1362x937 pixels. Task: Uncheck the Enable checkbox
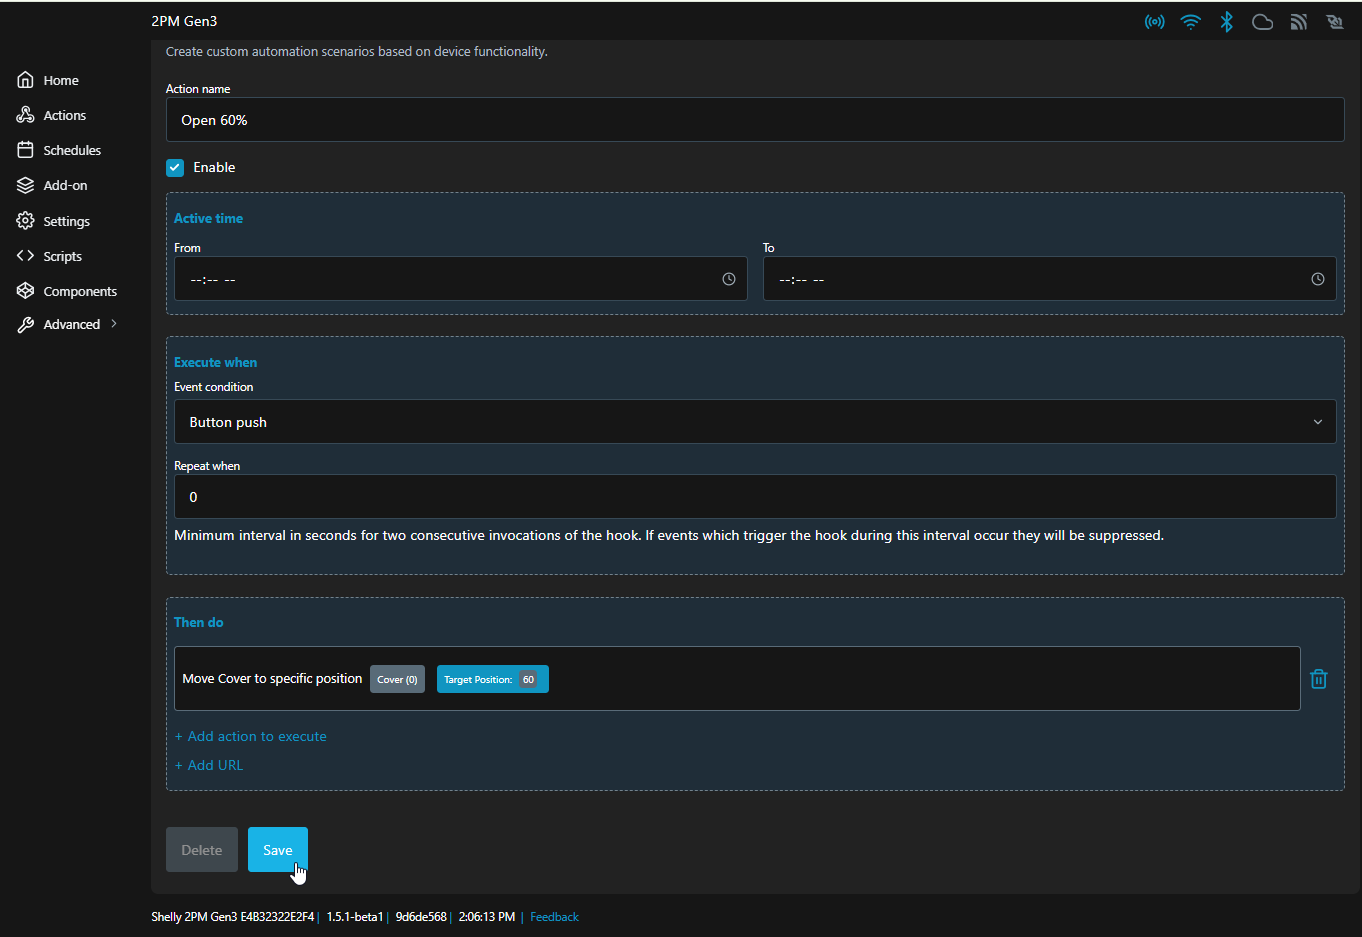click(x=175, y=168)
